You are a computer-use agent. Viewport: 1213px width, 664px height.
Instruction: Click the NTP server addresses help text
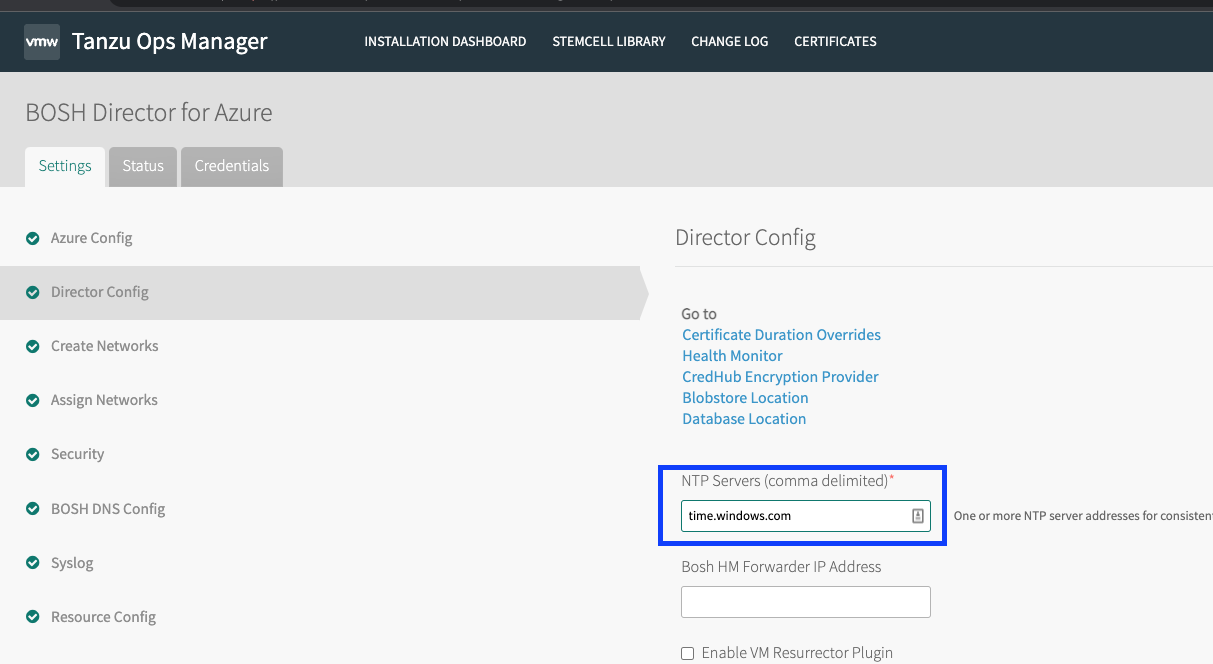point(1083,517)
